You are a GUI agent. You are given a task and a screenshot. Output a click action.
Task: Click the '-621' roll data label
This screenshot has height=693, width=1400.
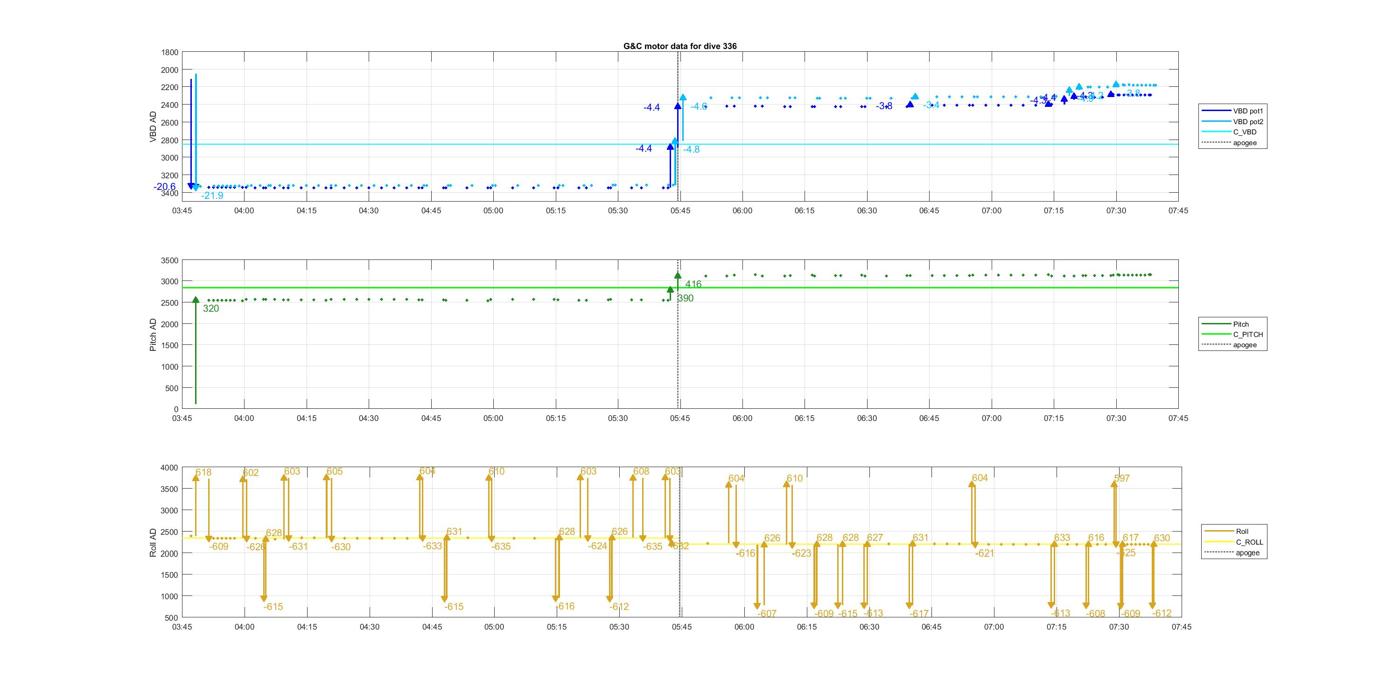coord(985,554)
